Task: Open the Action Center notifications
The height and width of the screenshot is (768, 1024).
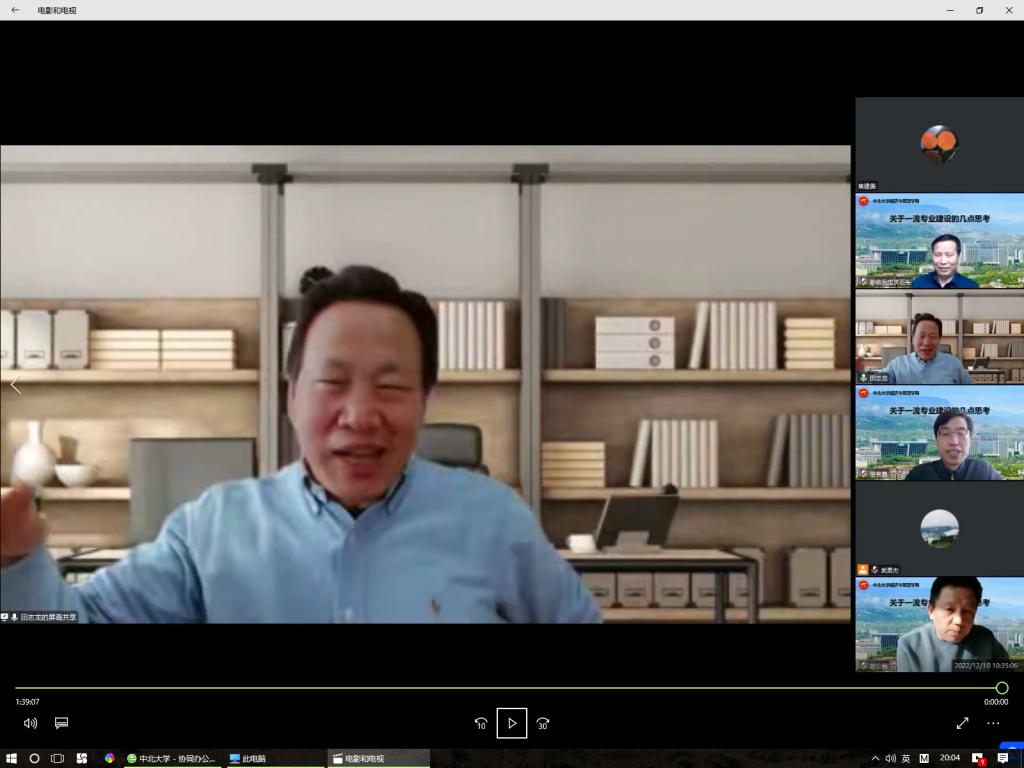Action: click(x=1003, y=758)
